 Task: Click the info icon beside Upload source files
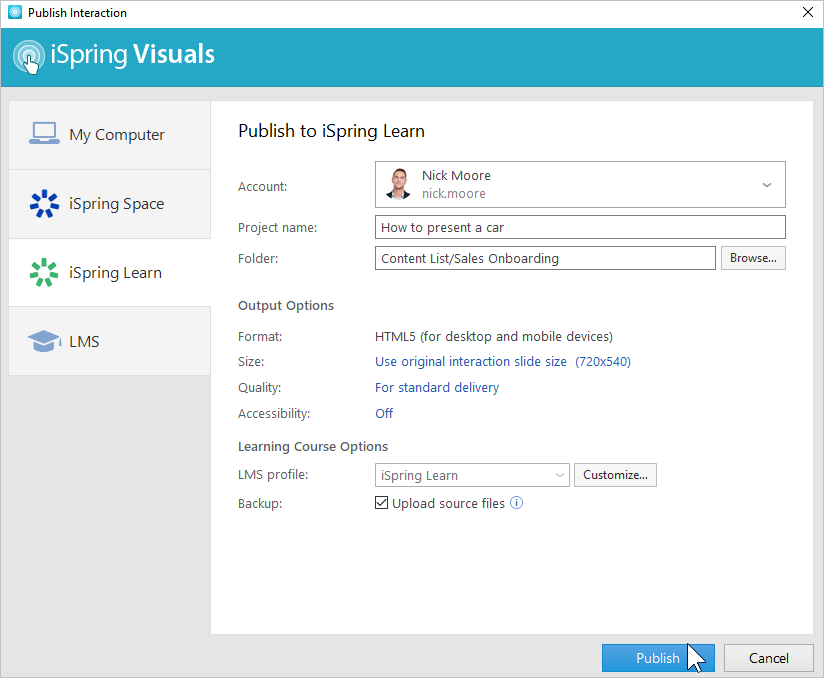point(517,503)
